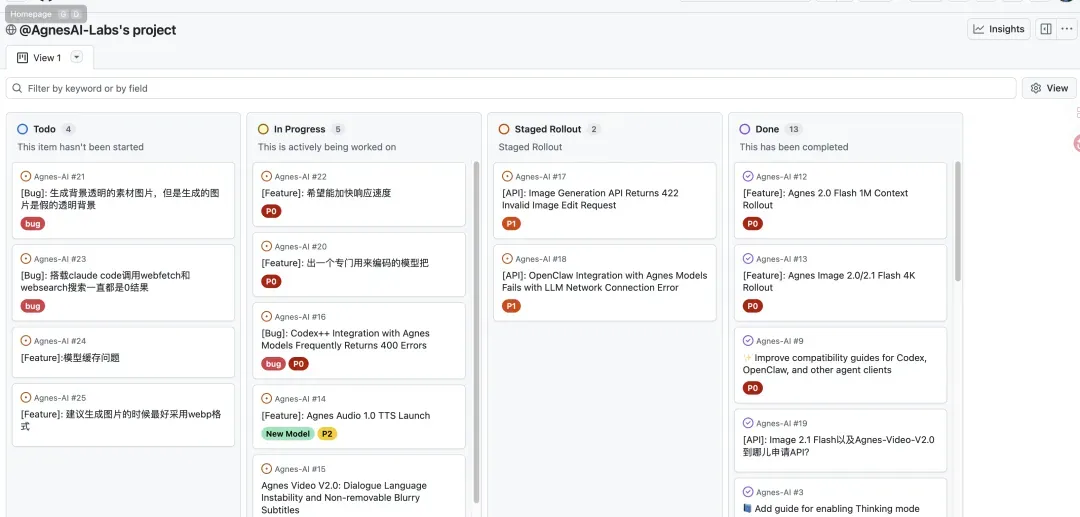Click the In Progress column scrollbar
This screenshot has width=1080, height=517.
coord(475,334)
